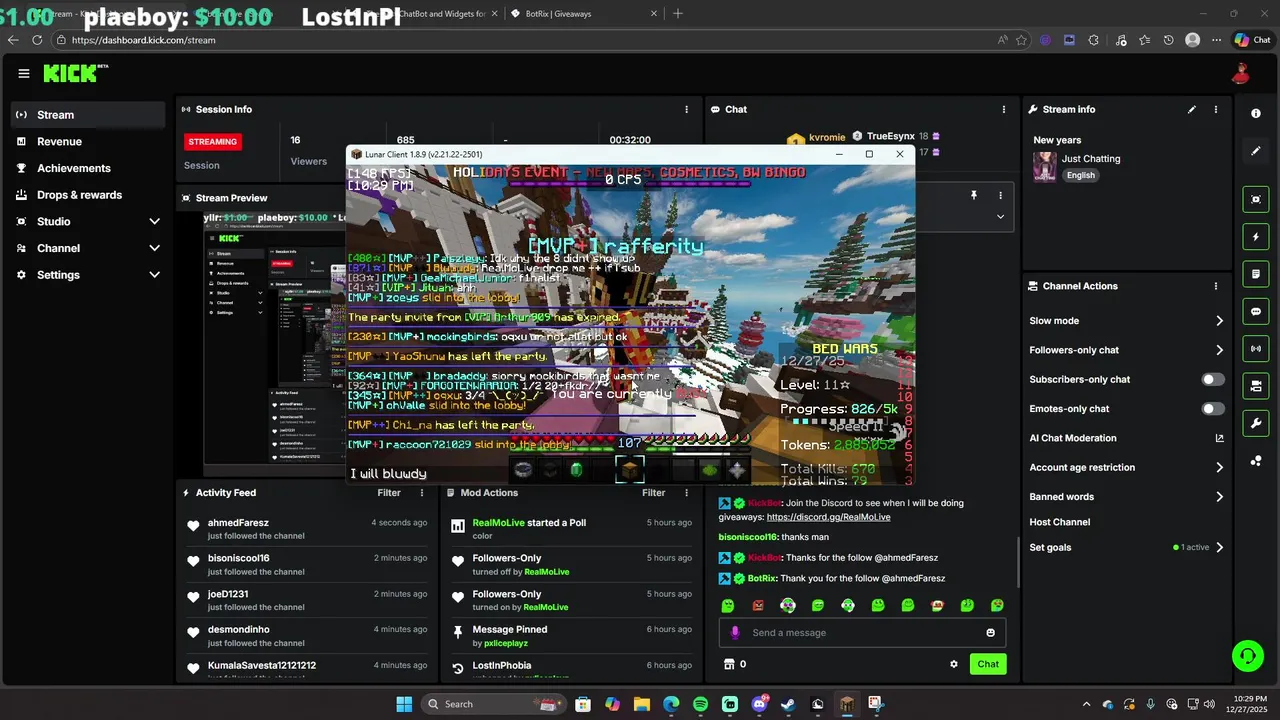This screenshot has height=720, width=1280.
Task: Open the Activity Feed Filter
Action: (x=389, y=493)
